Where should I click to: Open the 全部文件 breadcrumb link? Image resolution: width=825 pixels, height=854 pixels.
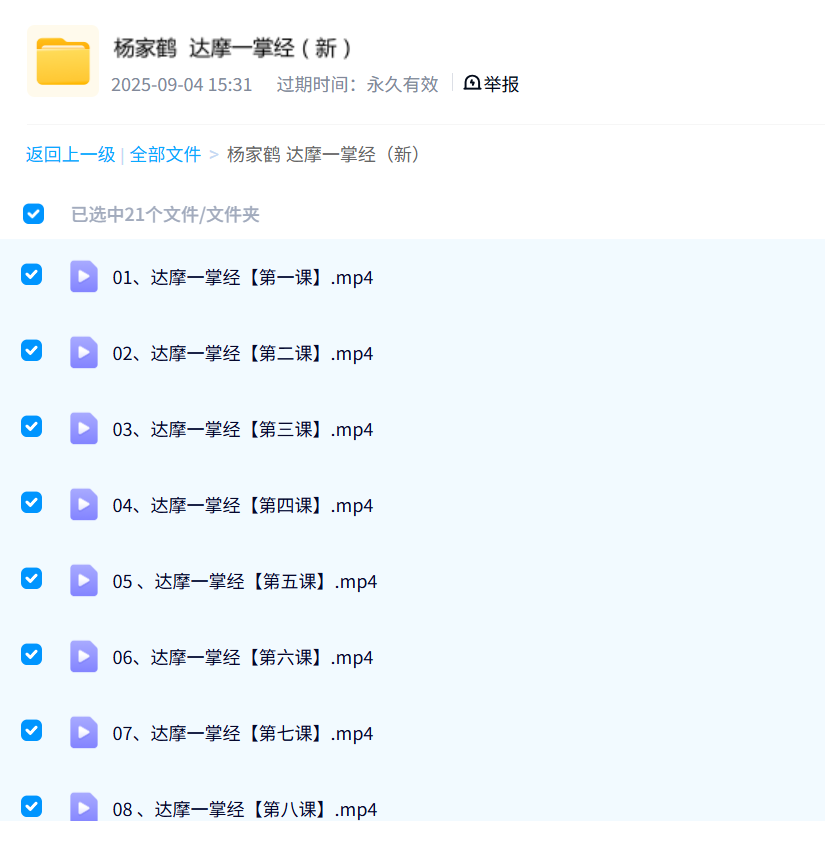pyautogui.click(x=166, y=155)
